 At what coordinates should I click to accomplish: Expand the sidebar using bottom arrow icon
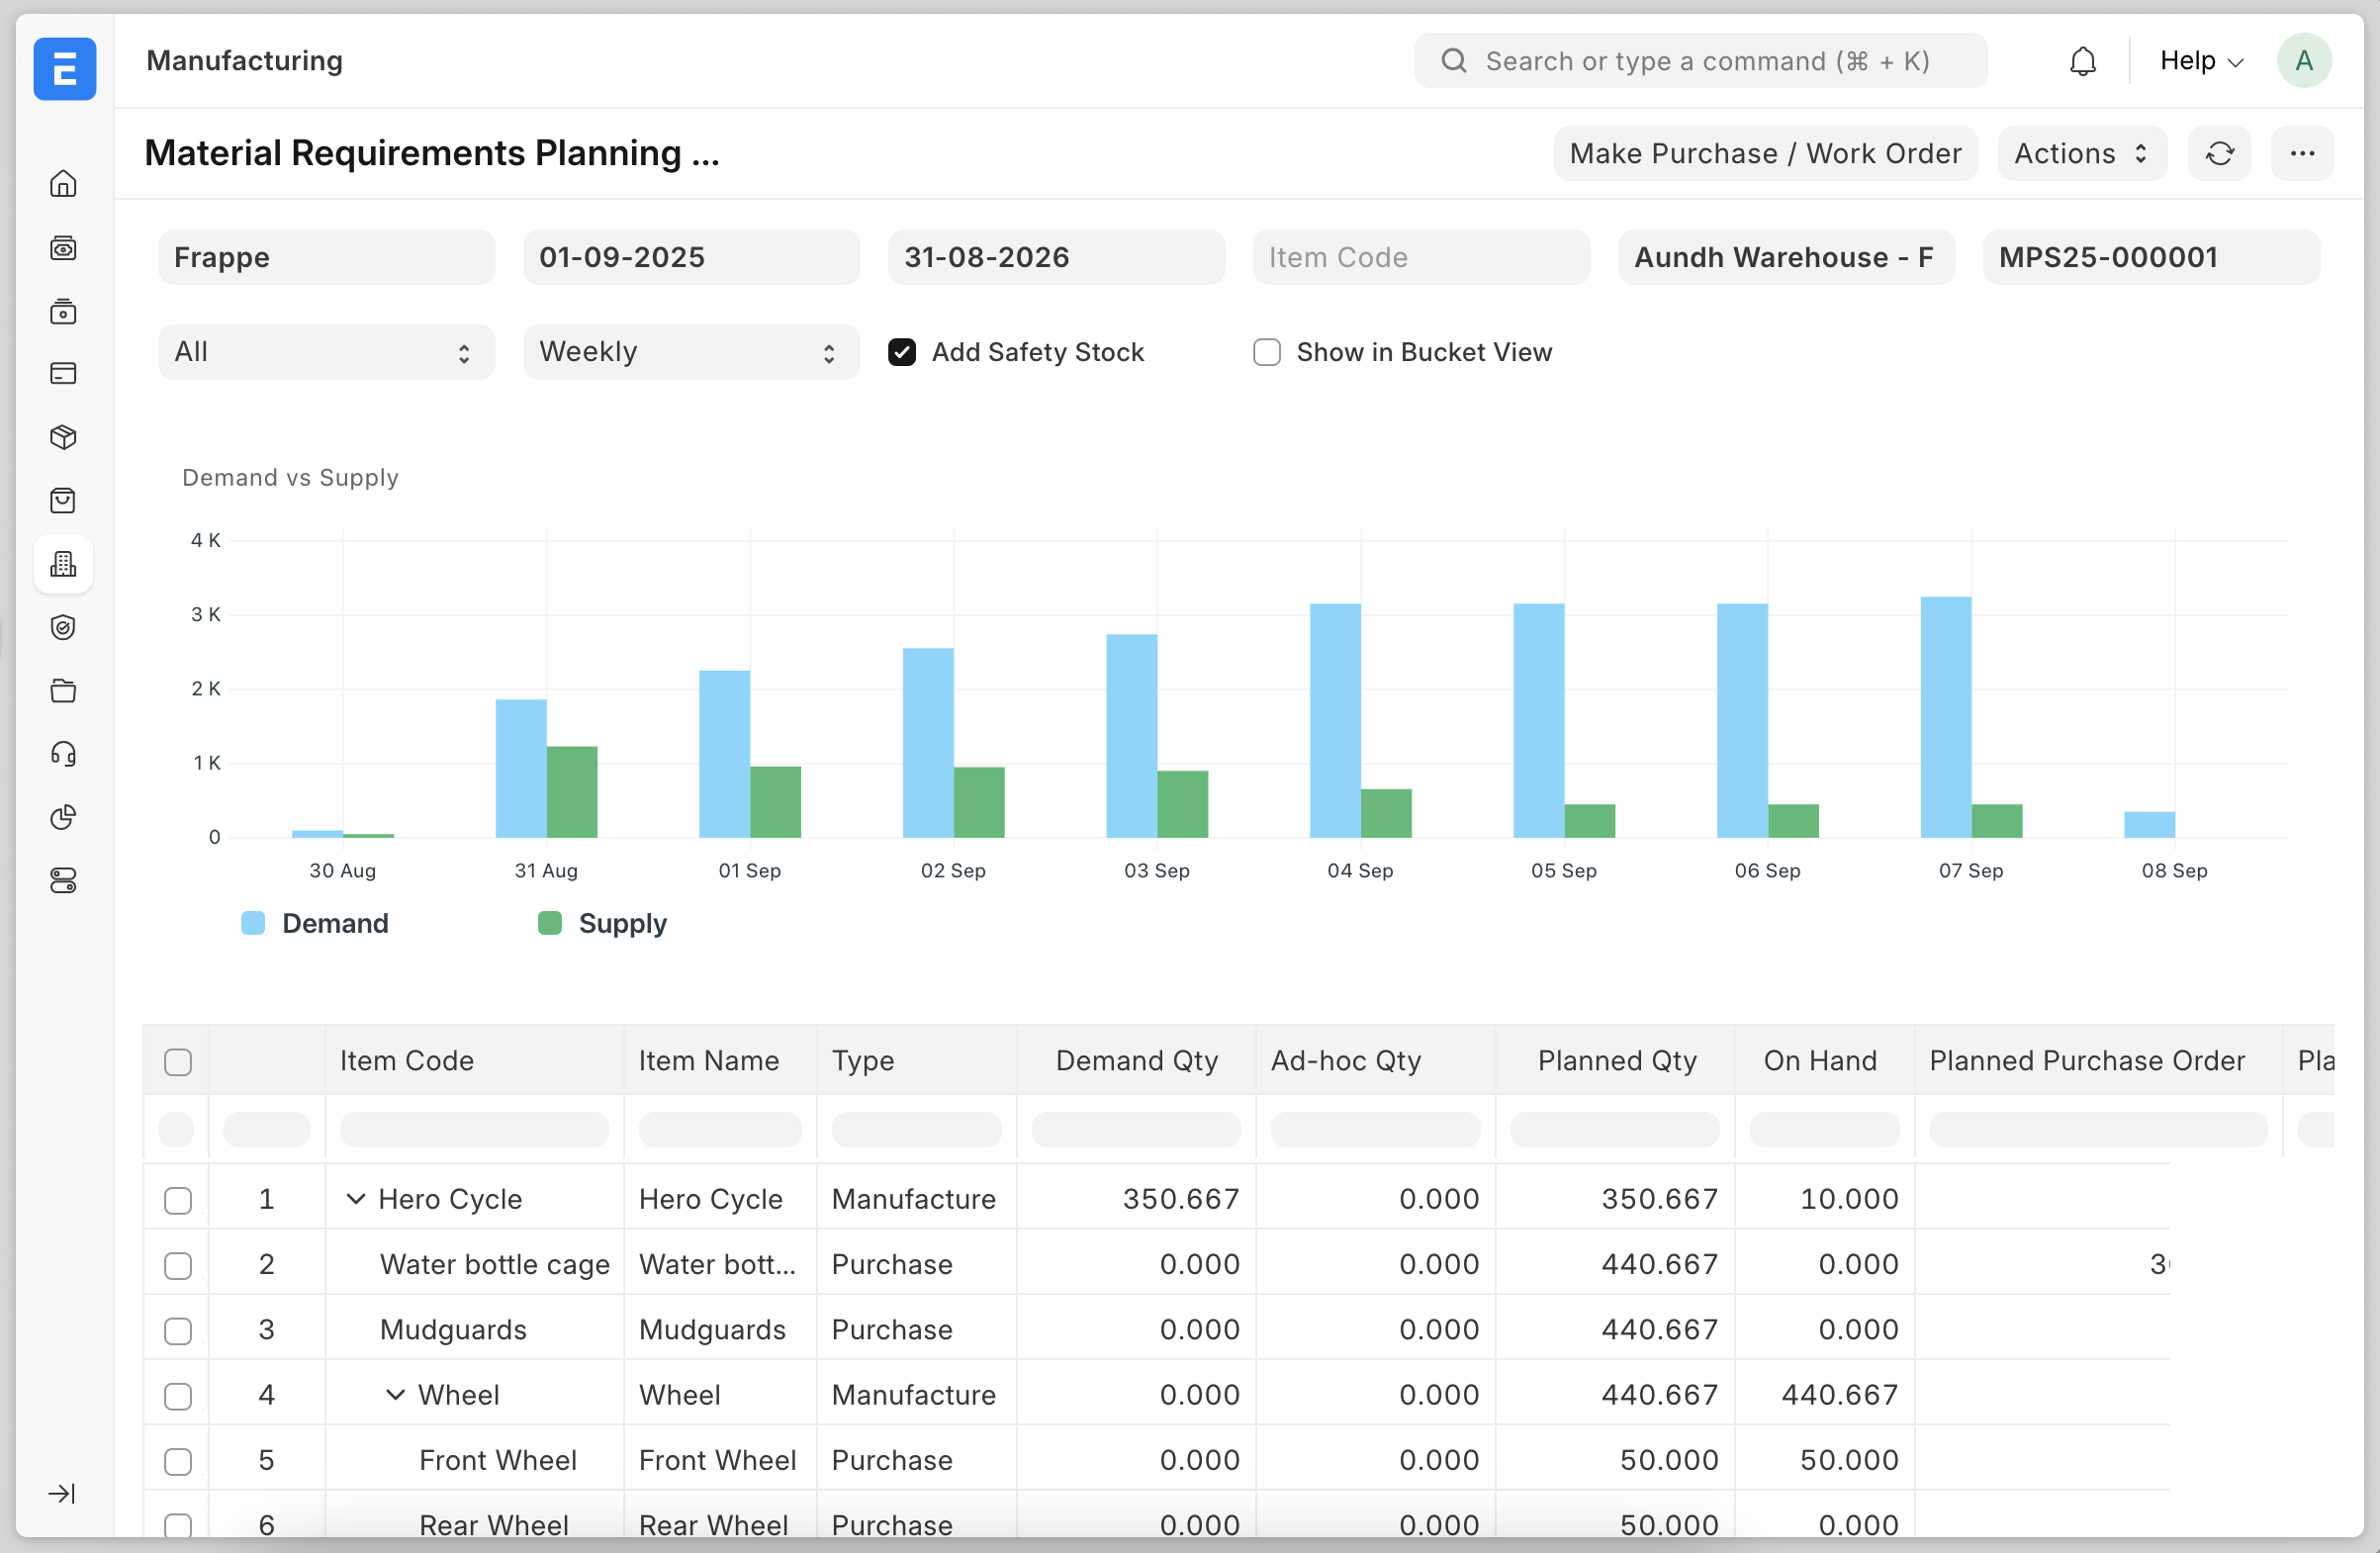pyautogui.click(x=62, y=1493)
